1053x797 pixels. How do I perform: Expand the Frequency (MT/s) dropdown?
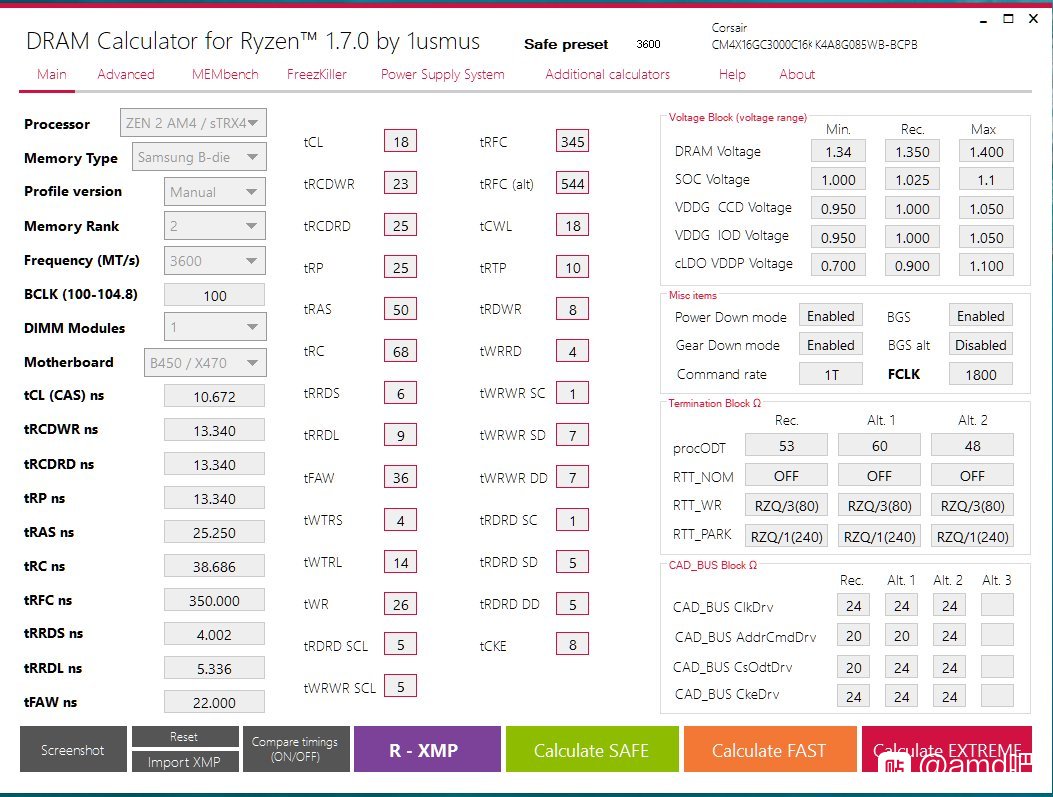click(215, 261)
